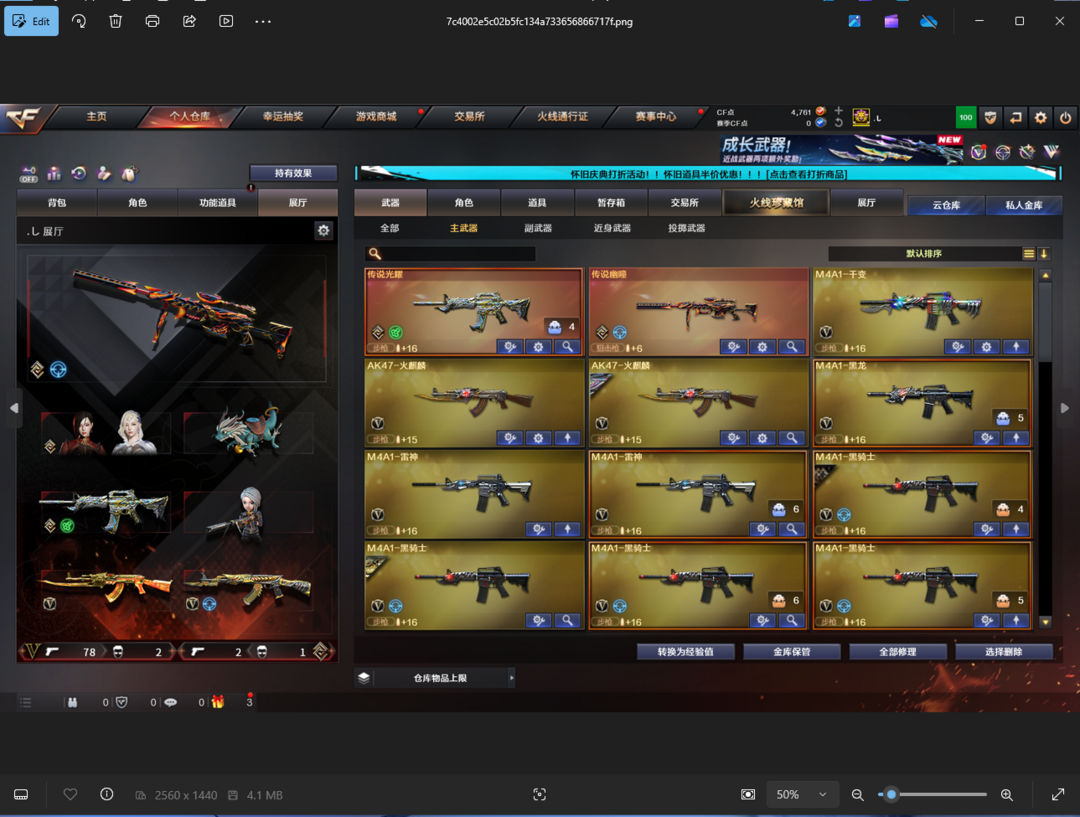Open the 游戏商城 navigation tab

pyautogui.click(x=376, y=116)
